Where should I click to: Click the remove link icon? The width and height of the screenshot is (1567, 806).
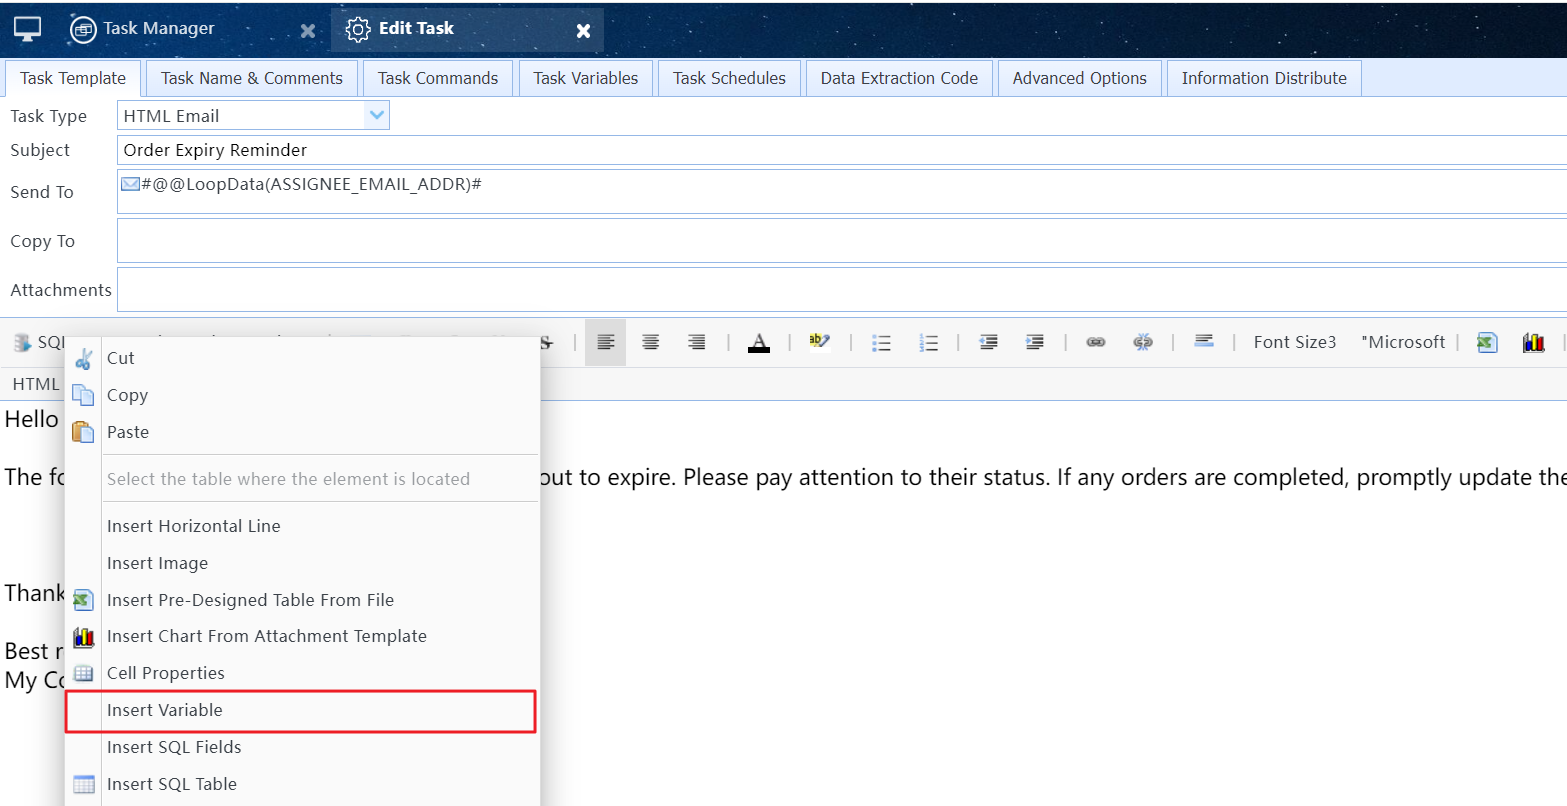[1143, 342]
